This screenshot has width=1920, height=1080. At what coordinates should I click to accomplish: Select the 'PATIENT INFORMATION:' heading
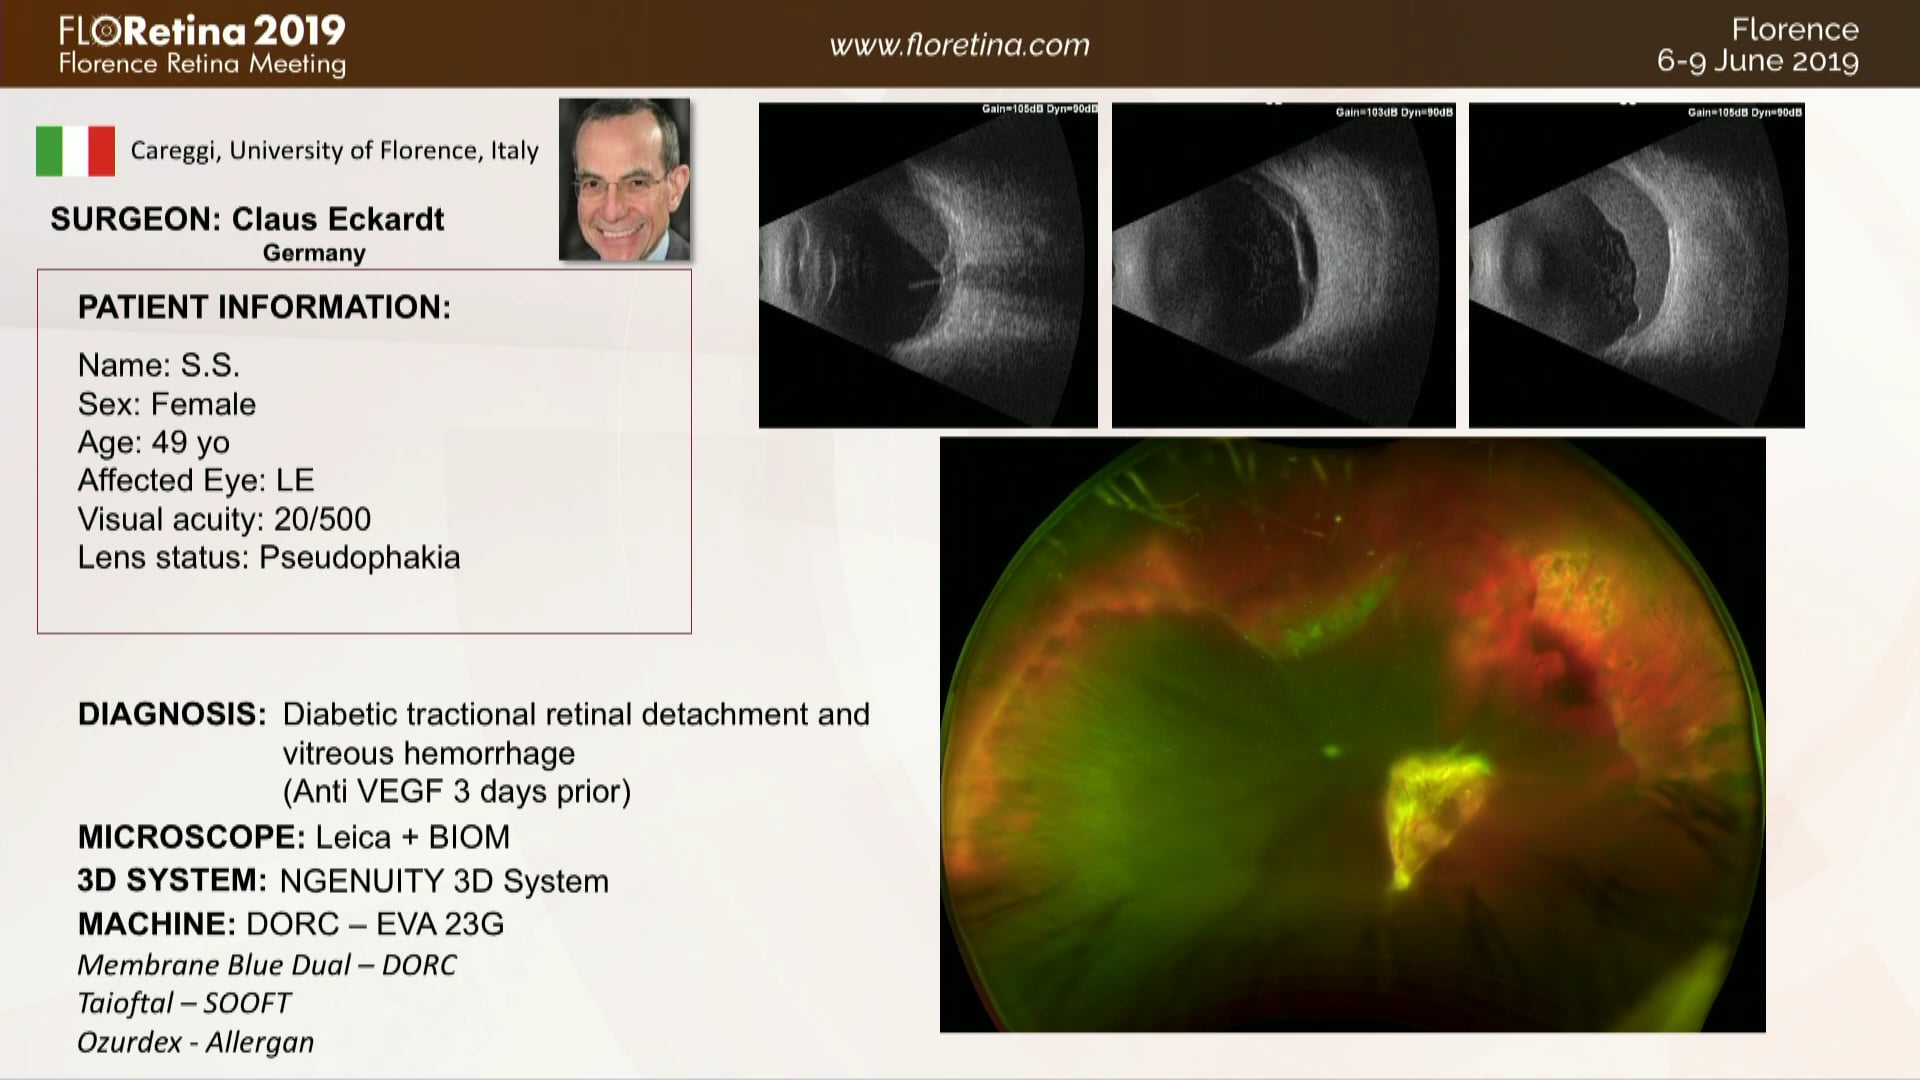pos(264,307)
